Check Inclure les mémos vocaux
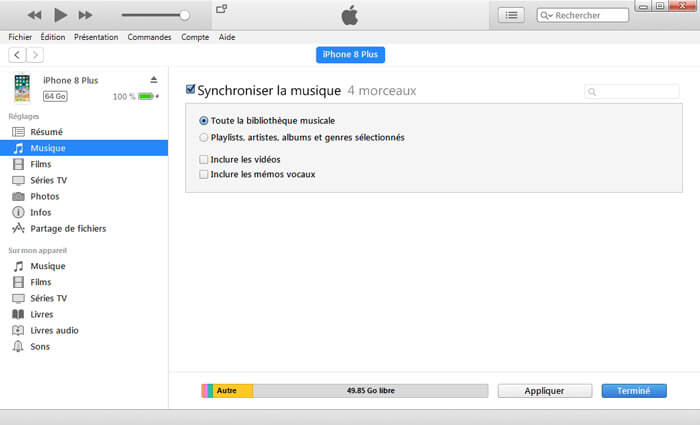 coord(204,174)
